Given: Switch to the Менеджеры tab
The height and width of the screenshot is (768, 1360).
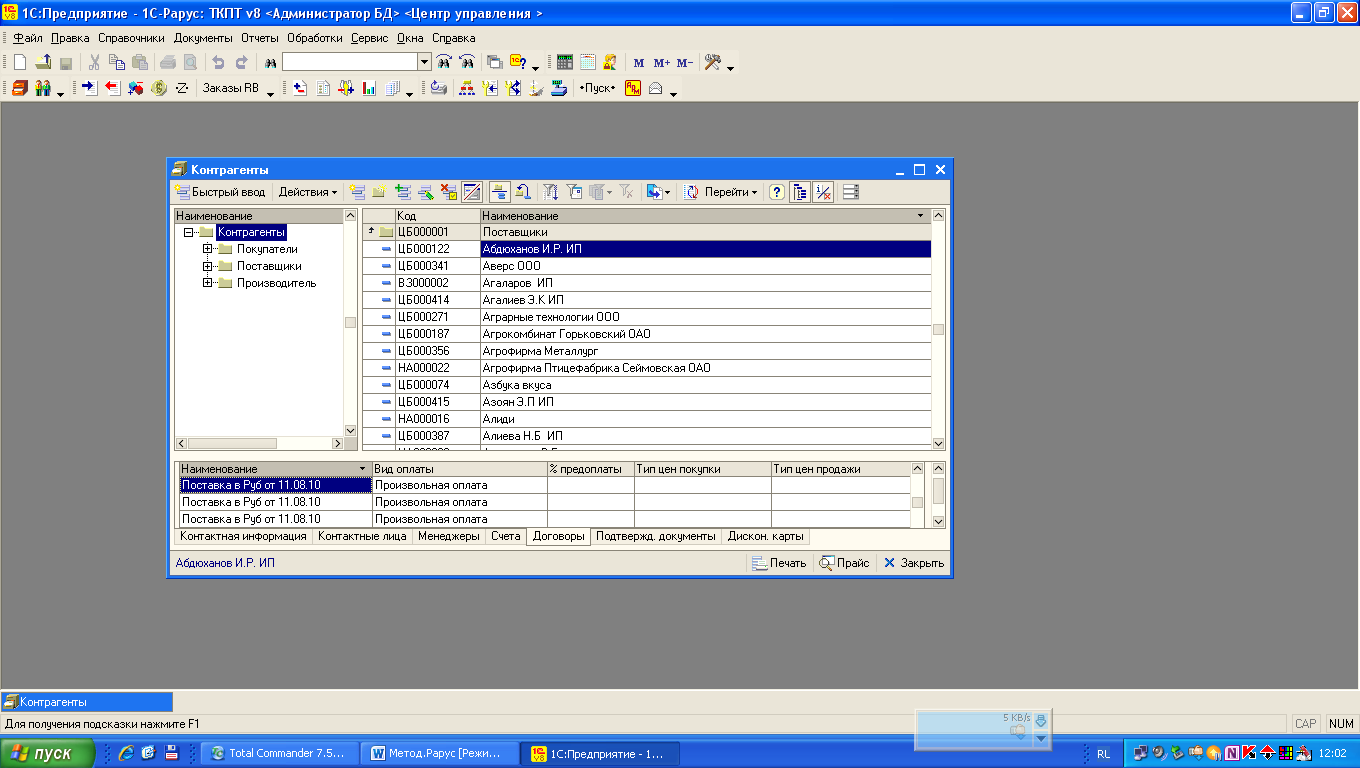Looking at the screenshot, I should point(449,537).
